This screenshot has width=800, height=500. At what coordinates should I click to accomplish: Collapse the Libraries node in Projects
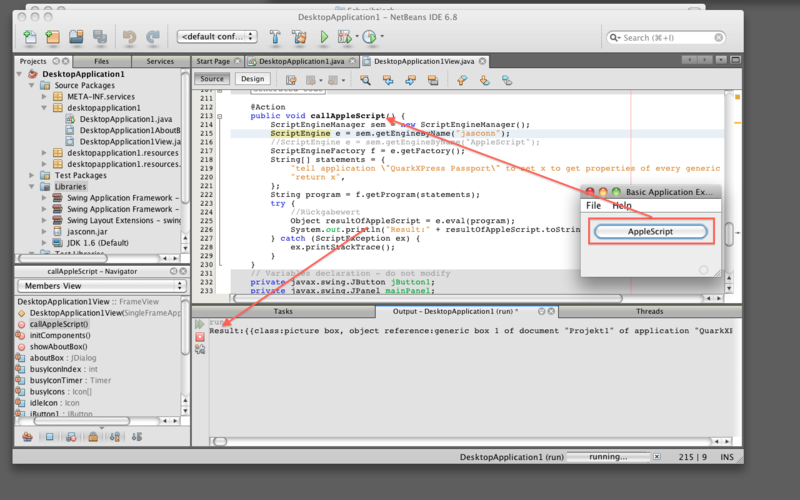pos(31,186)
